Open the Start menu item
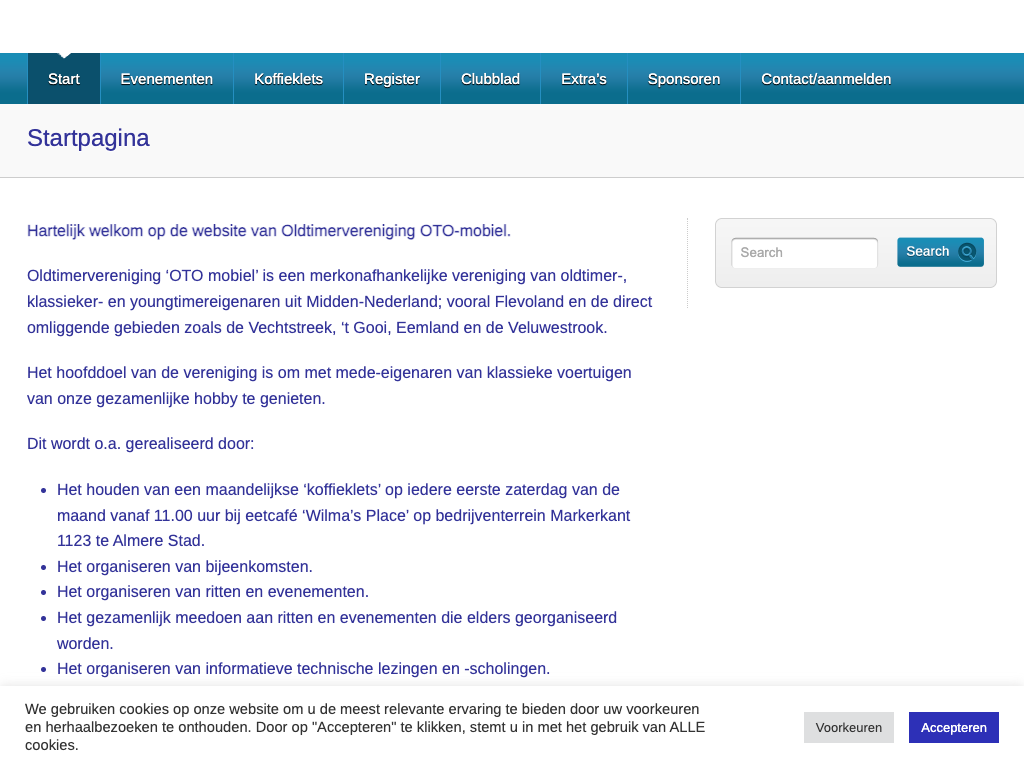This screenshot has height=768, width=1024. (64, 79)
